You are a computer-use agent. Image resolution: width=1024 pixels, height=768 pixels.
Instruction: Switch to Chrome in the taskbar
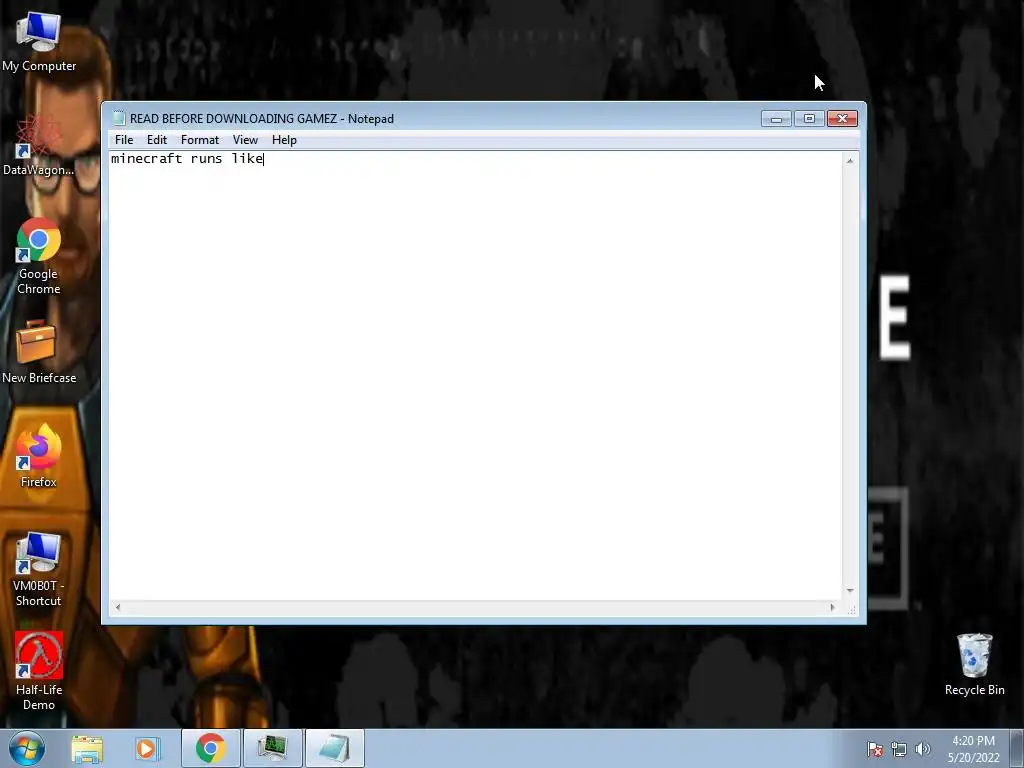point(210,748)
